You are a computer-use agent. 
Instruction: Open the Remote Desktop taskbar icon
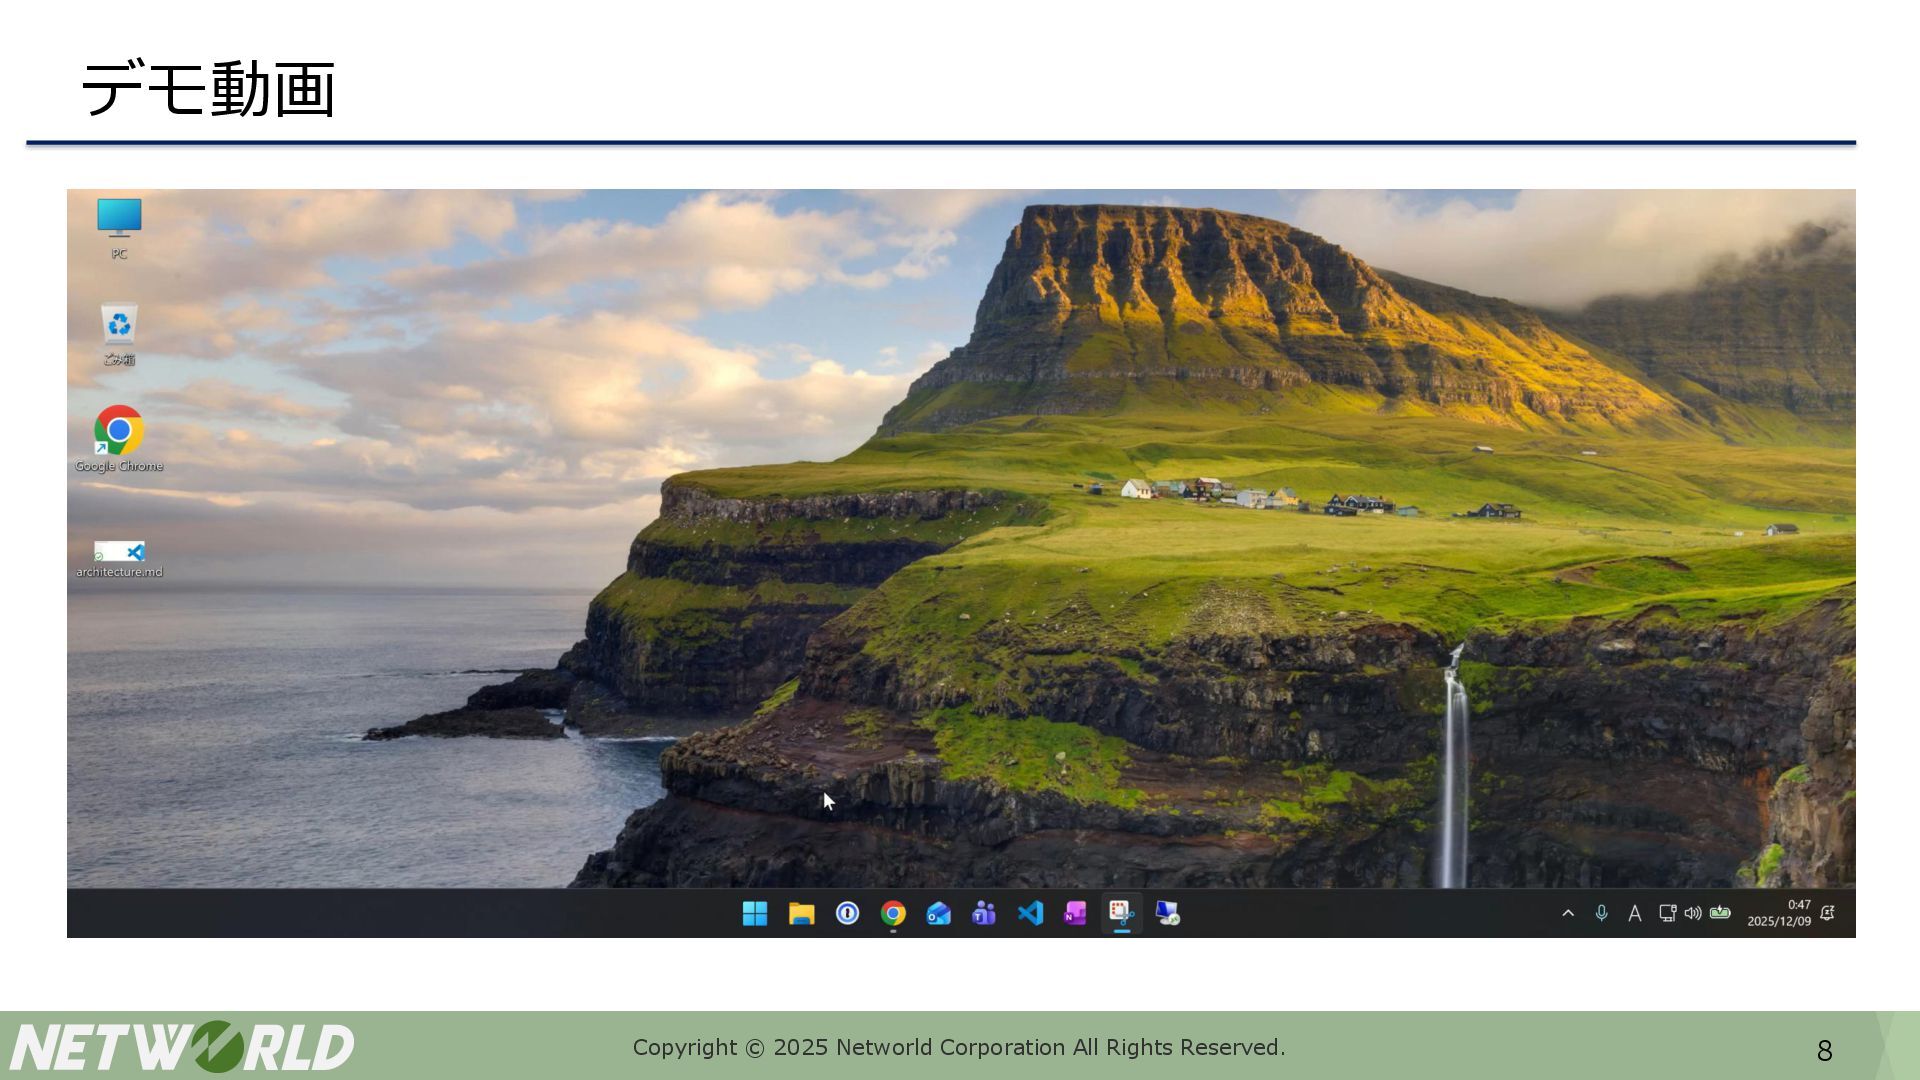tap(1167, 913)
